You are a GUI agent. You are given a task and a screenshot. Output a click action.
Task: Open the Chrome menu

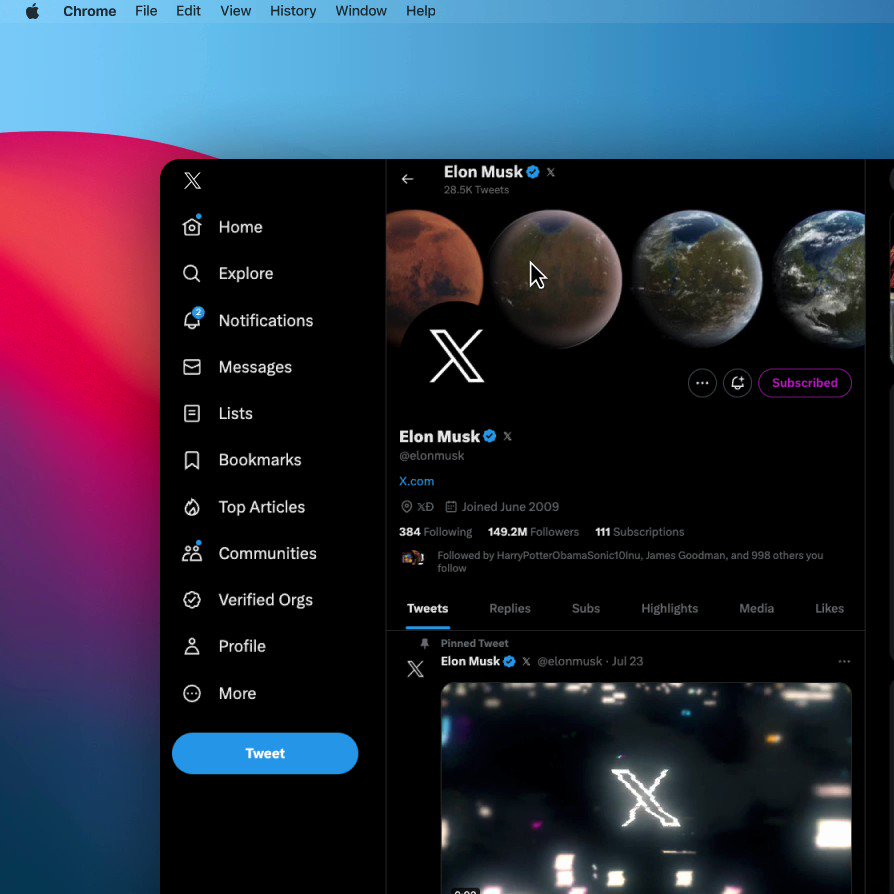[x=90, y=11]
